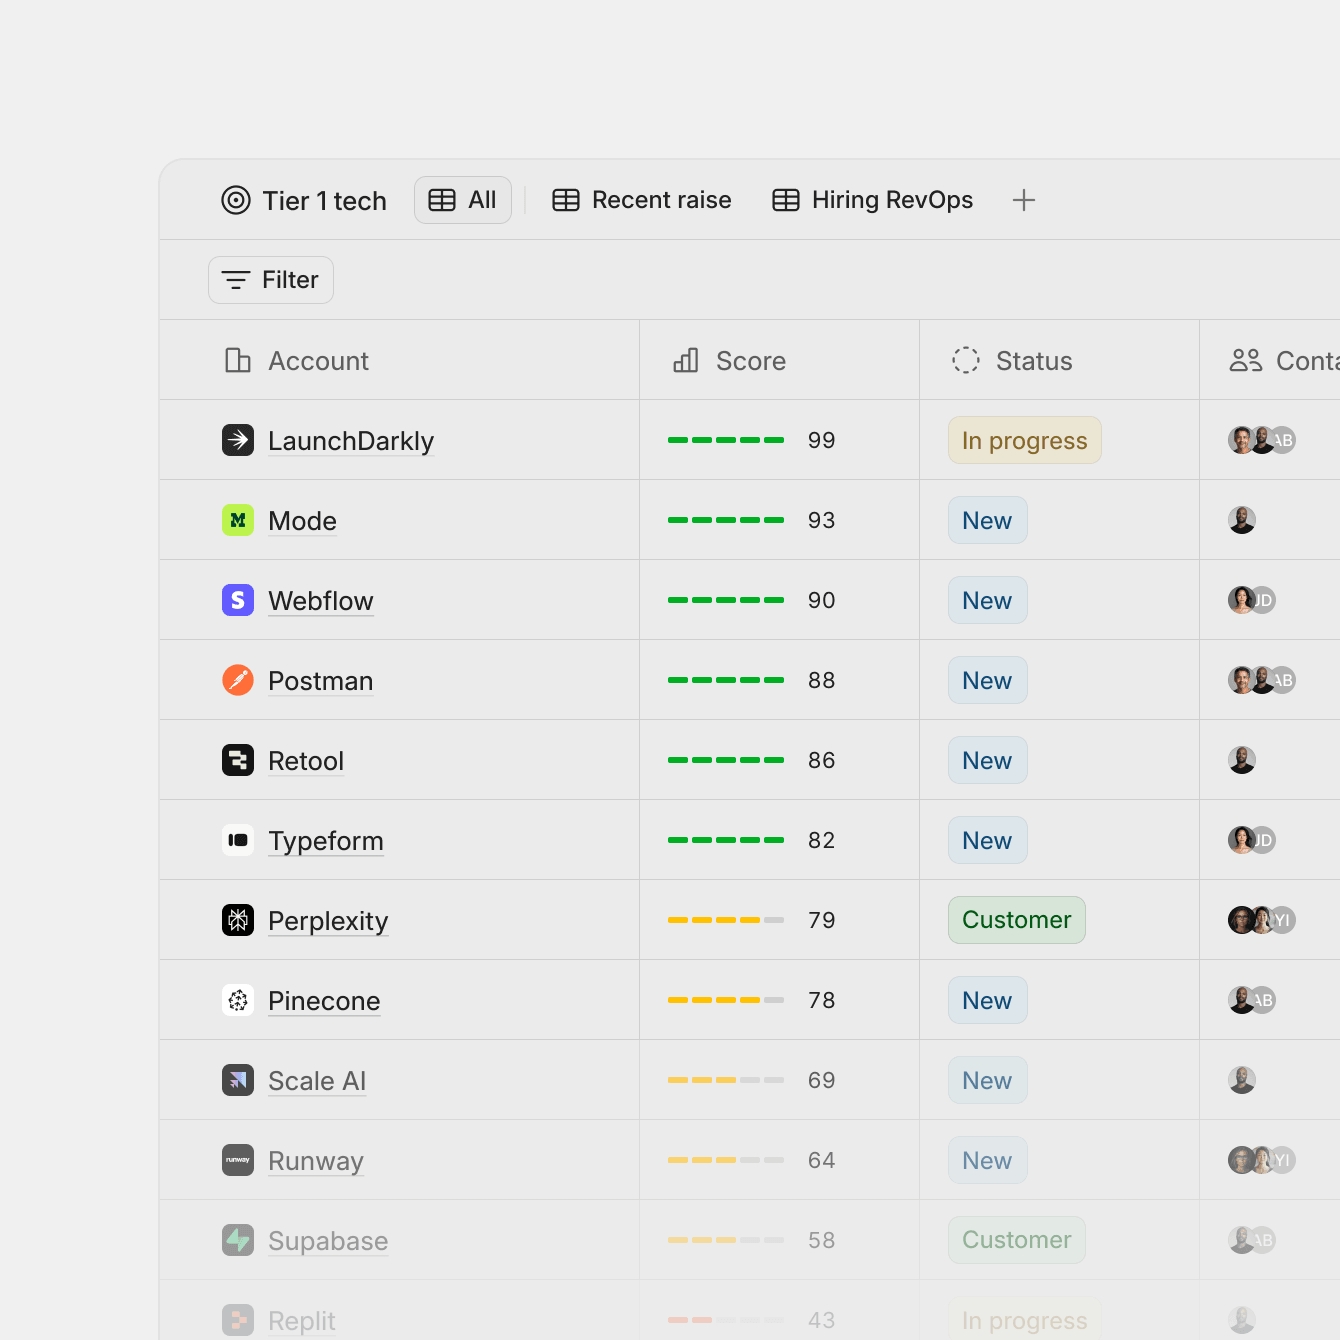The image size is (1340, 1340).
Task: Click the Webflow company logo icon
Action: [238, 600]
